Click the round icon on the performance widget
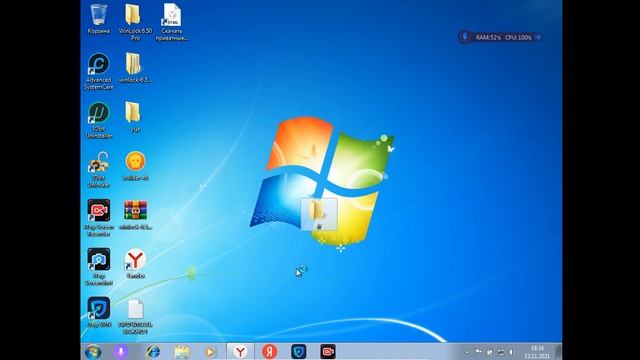This screenshot has width=640, height=360. click(x=464, y=37)
